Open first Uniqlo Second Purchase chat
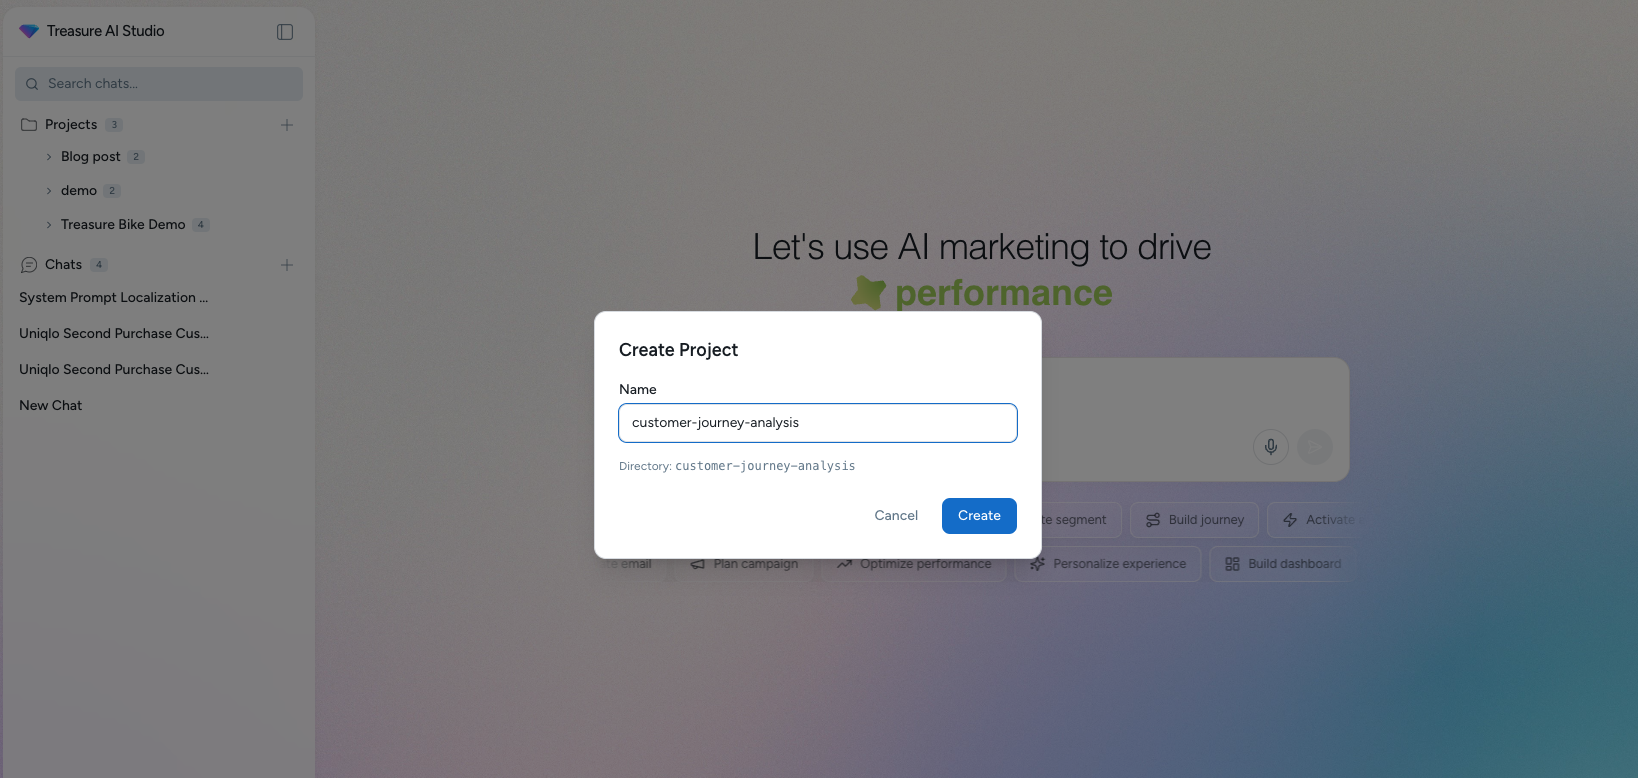This screenshot has width=1638, height=778. click(x=114, y=334)
